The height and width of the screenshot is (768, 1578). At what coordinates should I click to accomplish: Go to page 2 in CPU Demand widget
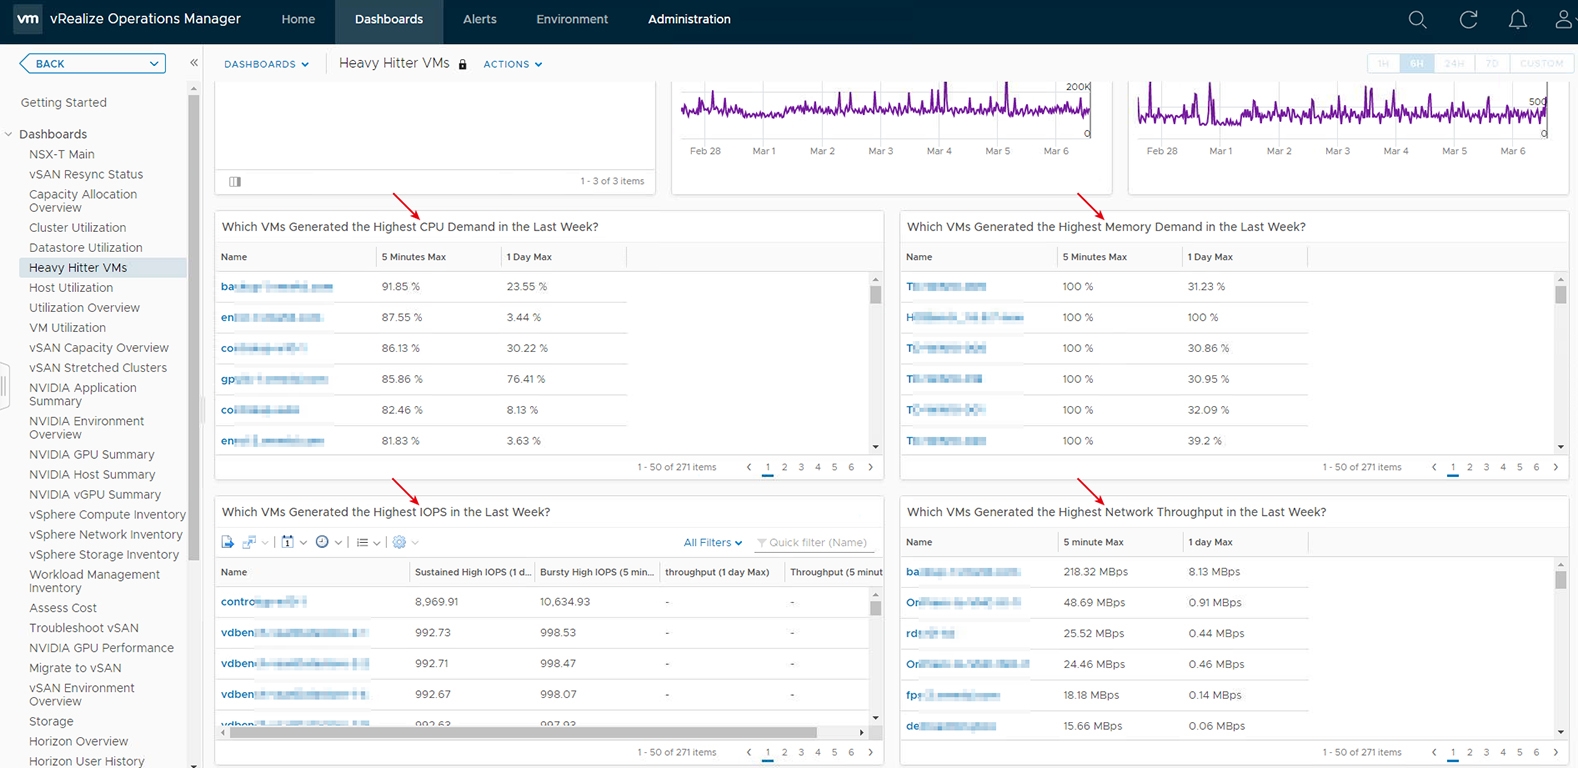[x=784, y=467]
